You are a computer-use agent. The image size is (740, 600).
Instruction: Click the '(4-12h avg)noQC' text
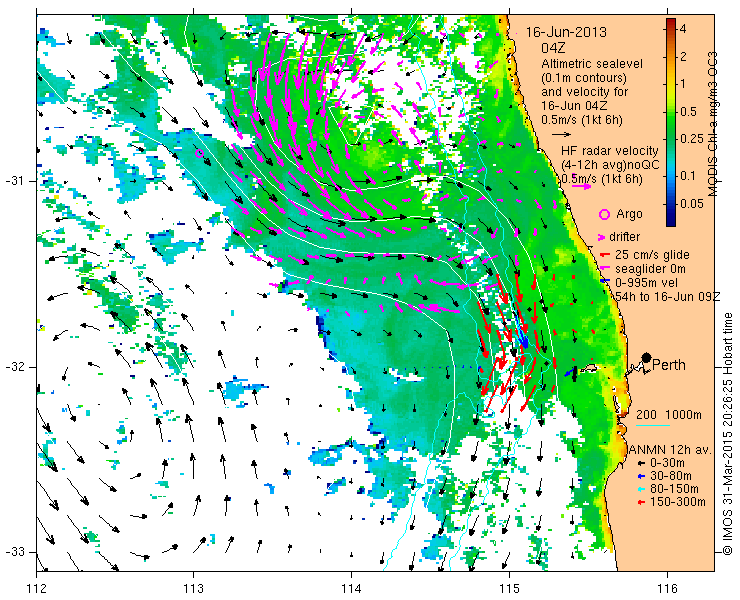(610, 165)
